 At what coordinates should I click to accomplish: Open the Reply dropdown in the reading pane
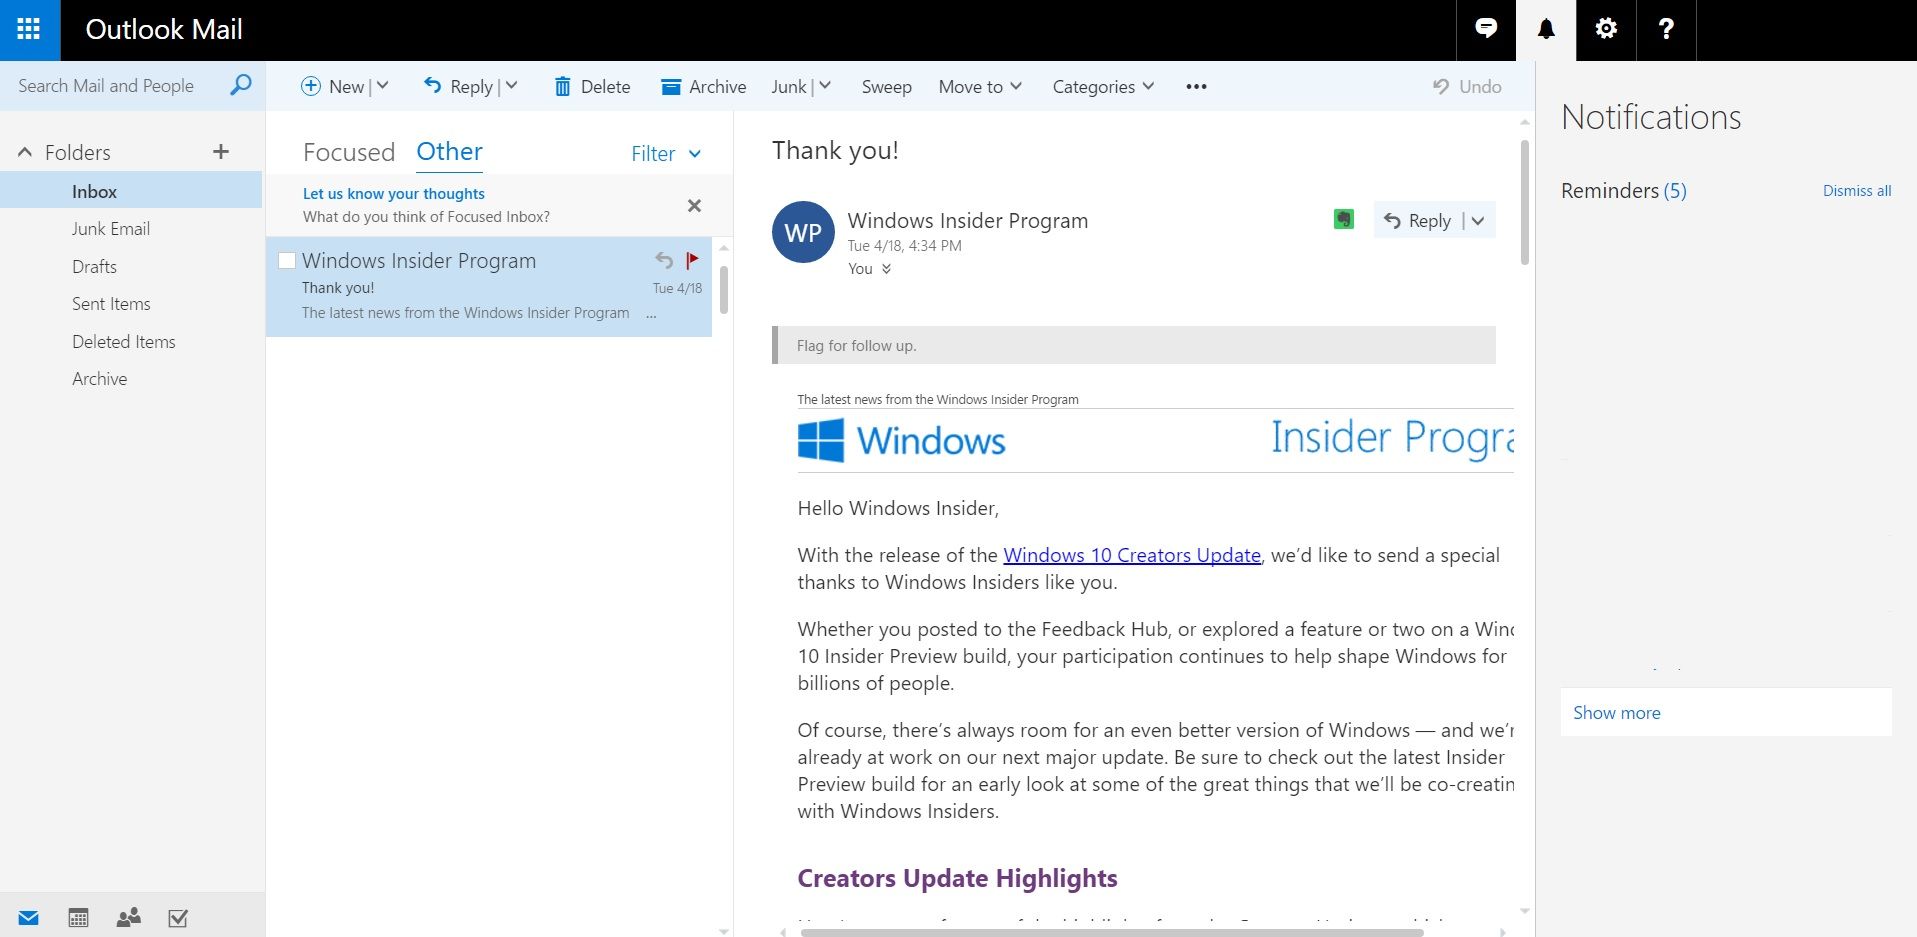coord(1478,220)
